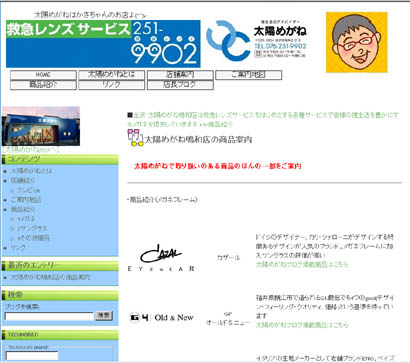Open the recent entry 太陽めがね鳴和店の商品案内

50,277
